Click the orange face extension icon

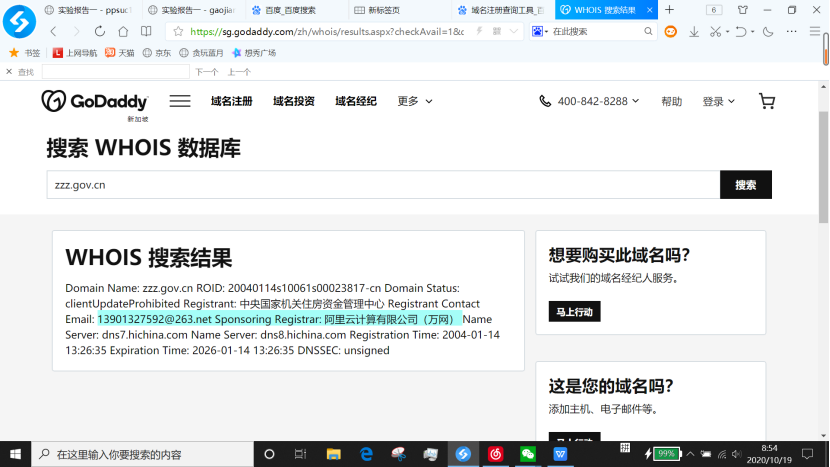coord(671,32)
